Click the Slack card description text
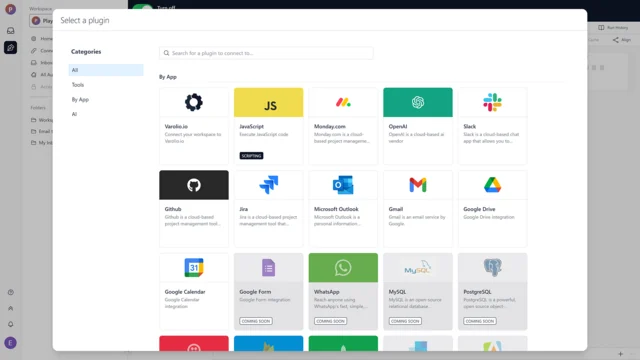 click(491, 138)
